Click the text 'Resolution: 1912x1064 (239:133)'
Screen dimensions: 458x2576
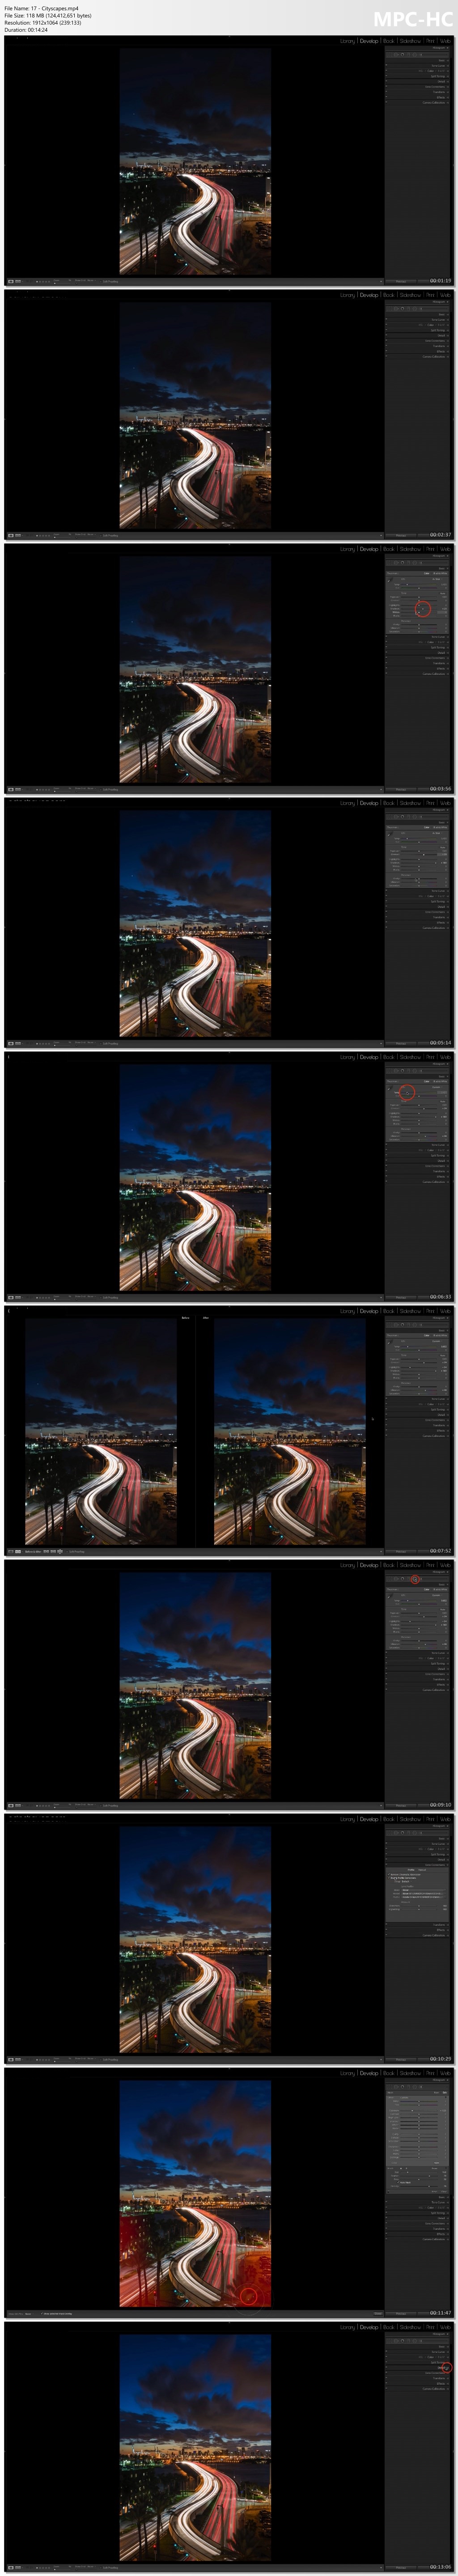pos(43,22)
